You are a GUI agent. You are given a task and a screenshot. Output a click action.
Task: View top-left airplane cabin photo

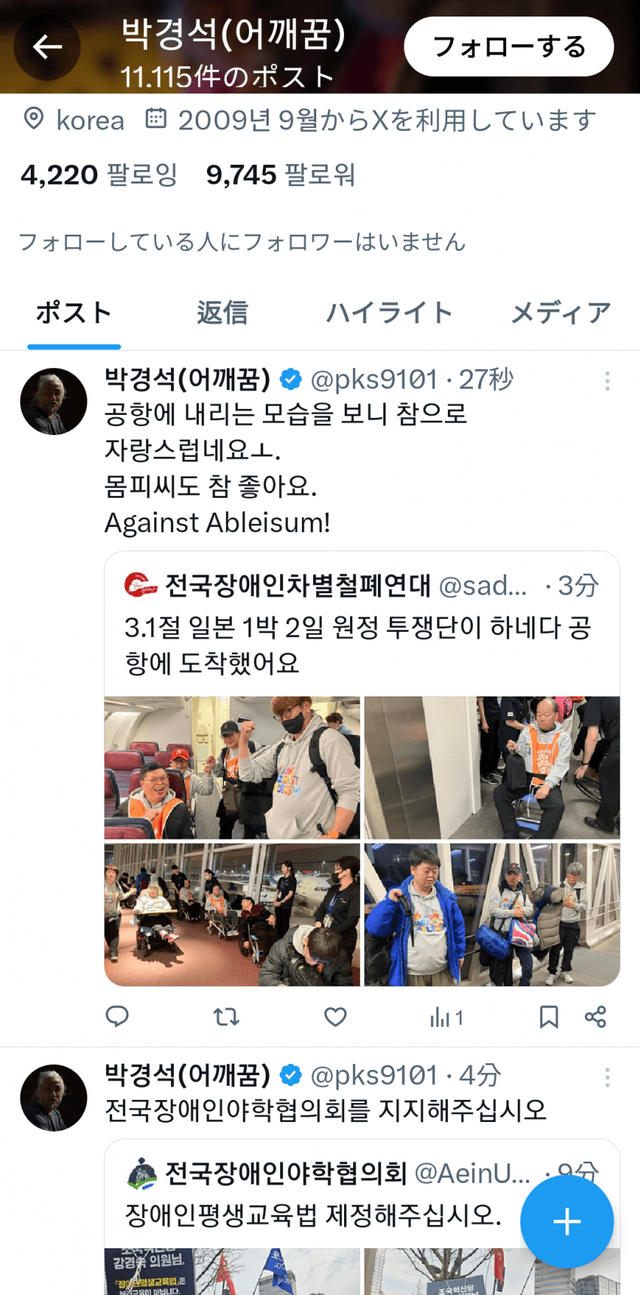tap(232, 767)
